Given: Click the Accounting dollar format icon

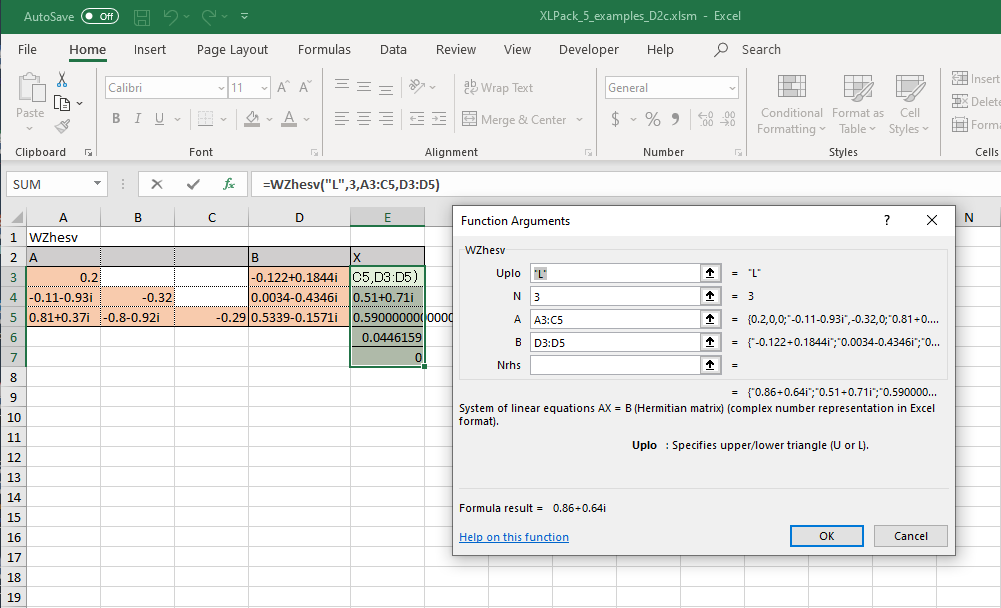Looking at the screenshot, I should tap(615, 119).
